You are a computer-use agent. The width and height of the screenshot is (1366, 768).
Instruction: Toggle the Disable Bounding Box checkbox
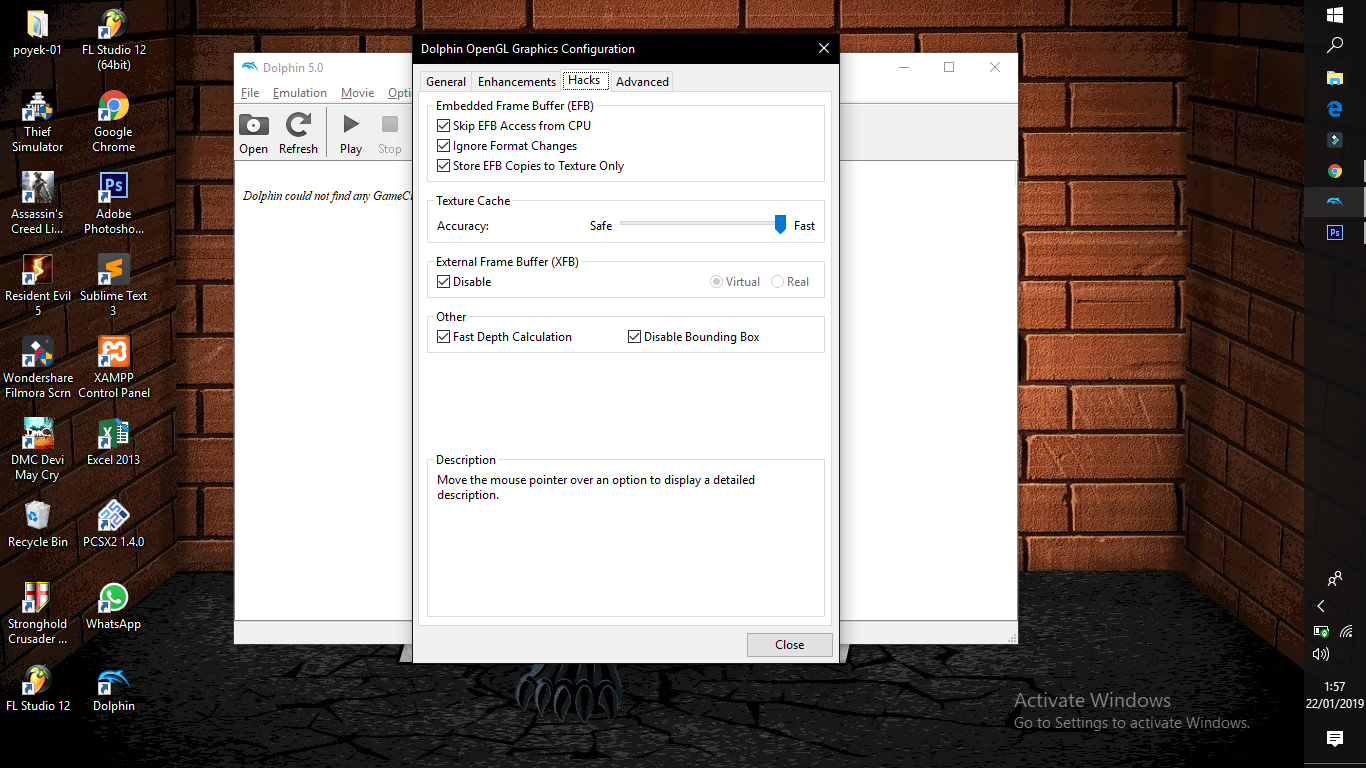click(634, 337)
